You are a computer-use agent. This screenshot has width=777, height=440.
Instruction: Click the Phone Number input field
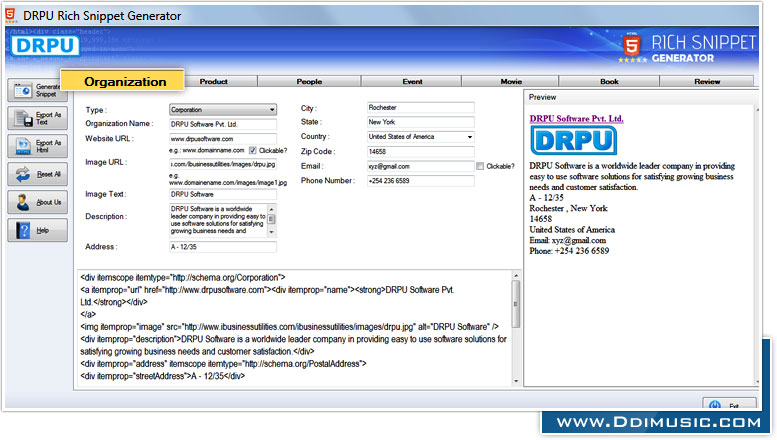420,181
